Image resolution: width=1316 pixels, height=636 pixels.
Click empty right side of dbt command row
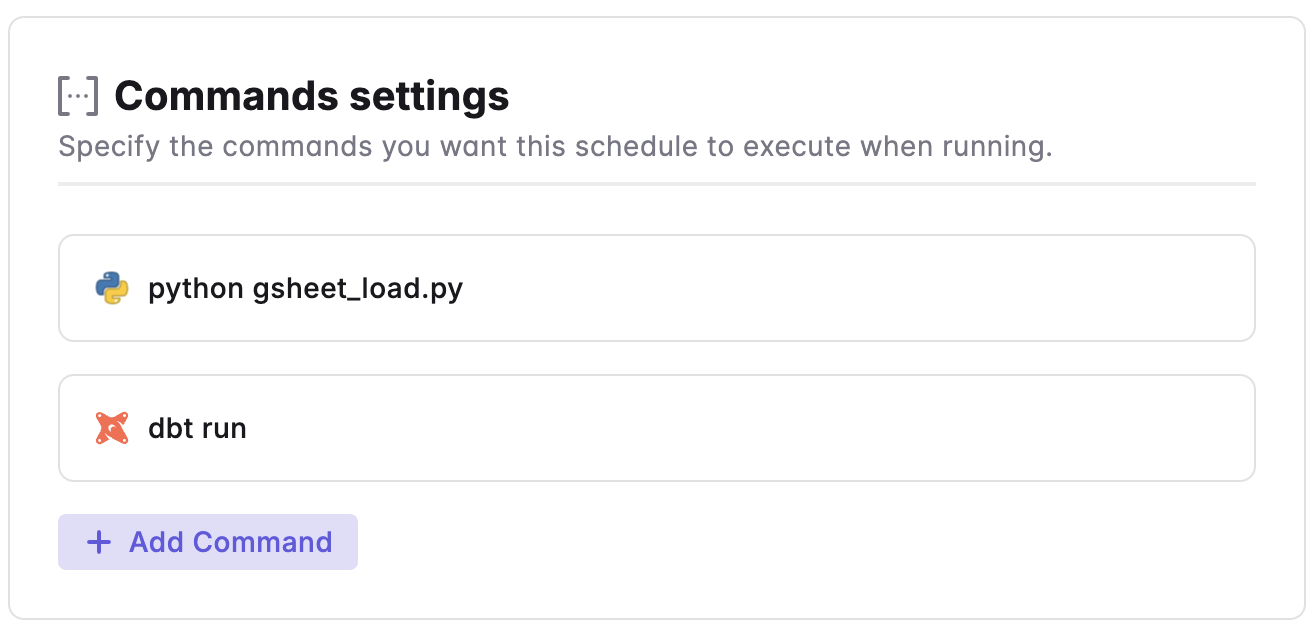click(900, 428)
